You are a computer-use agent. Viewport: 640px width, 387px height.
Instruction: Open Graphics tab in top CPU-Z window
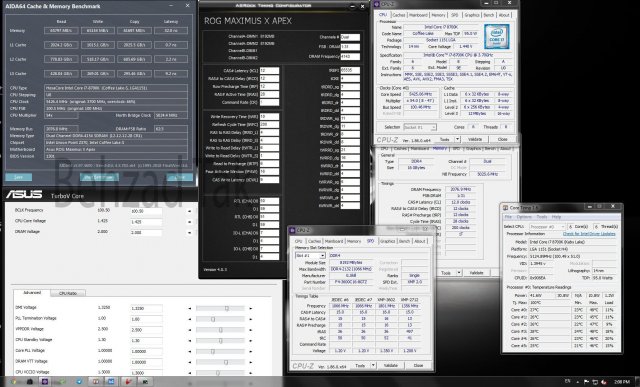tap(471, 15)
